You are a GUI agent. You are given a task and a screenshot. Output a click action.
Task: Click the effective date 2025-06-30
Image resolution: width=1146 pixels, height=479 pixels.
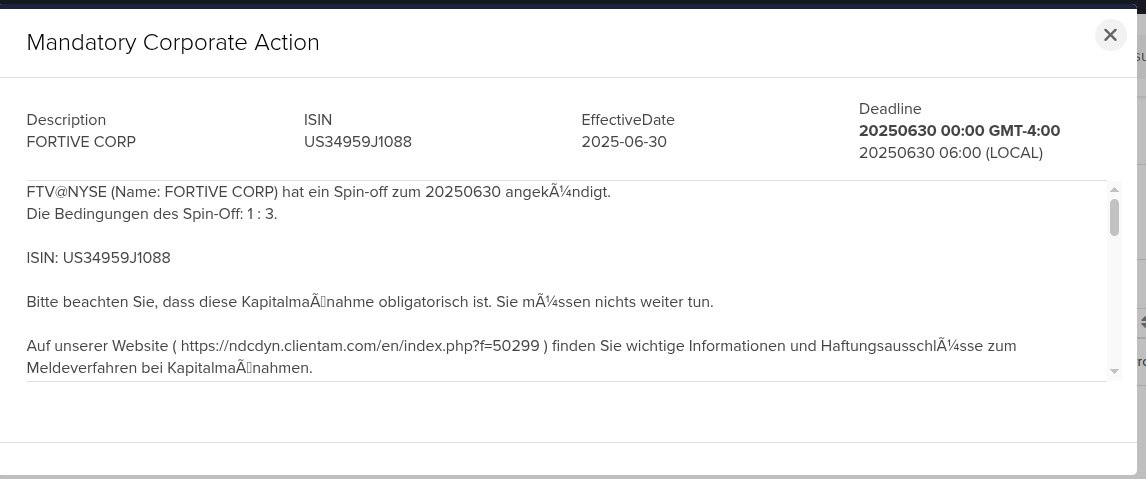pos(624,142)
